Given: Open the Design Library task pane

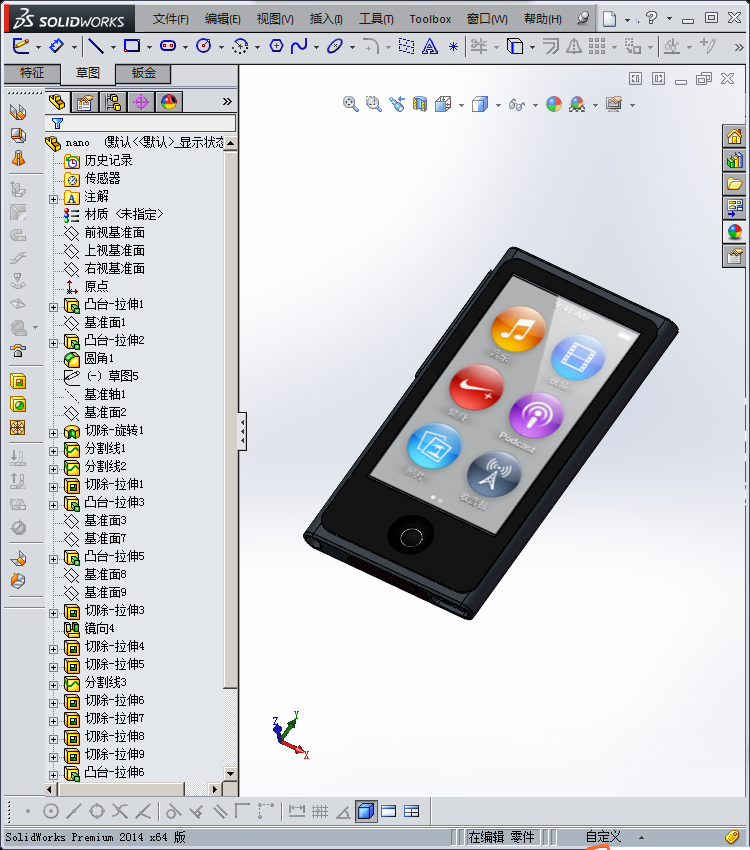Looking at the screenshot, I should pyautogui.click(x=735, y=160).
